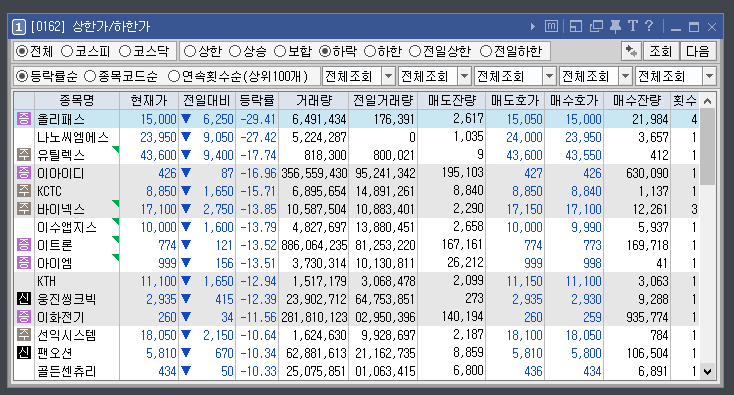Click the duplicate window icon in title bar
The image size is (734, 395).
596,26
